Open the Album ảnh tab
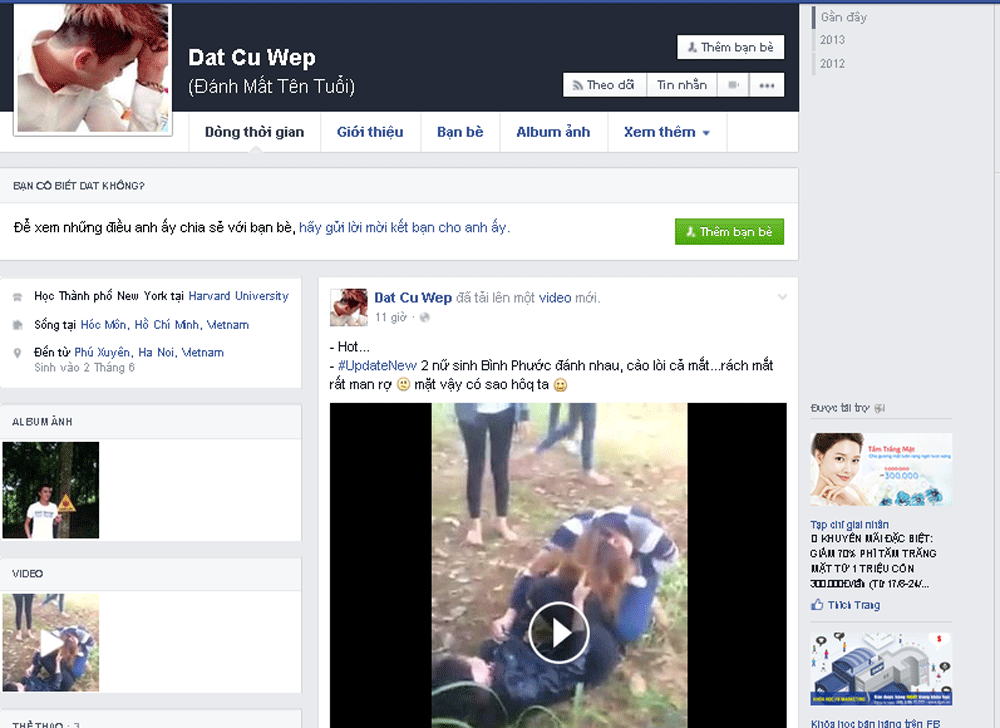The height and width of the screenshot is (728, 1000). pyautogui.click(x=553, y=132)
